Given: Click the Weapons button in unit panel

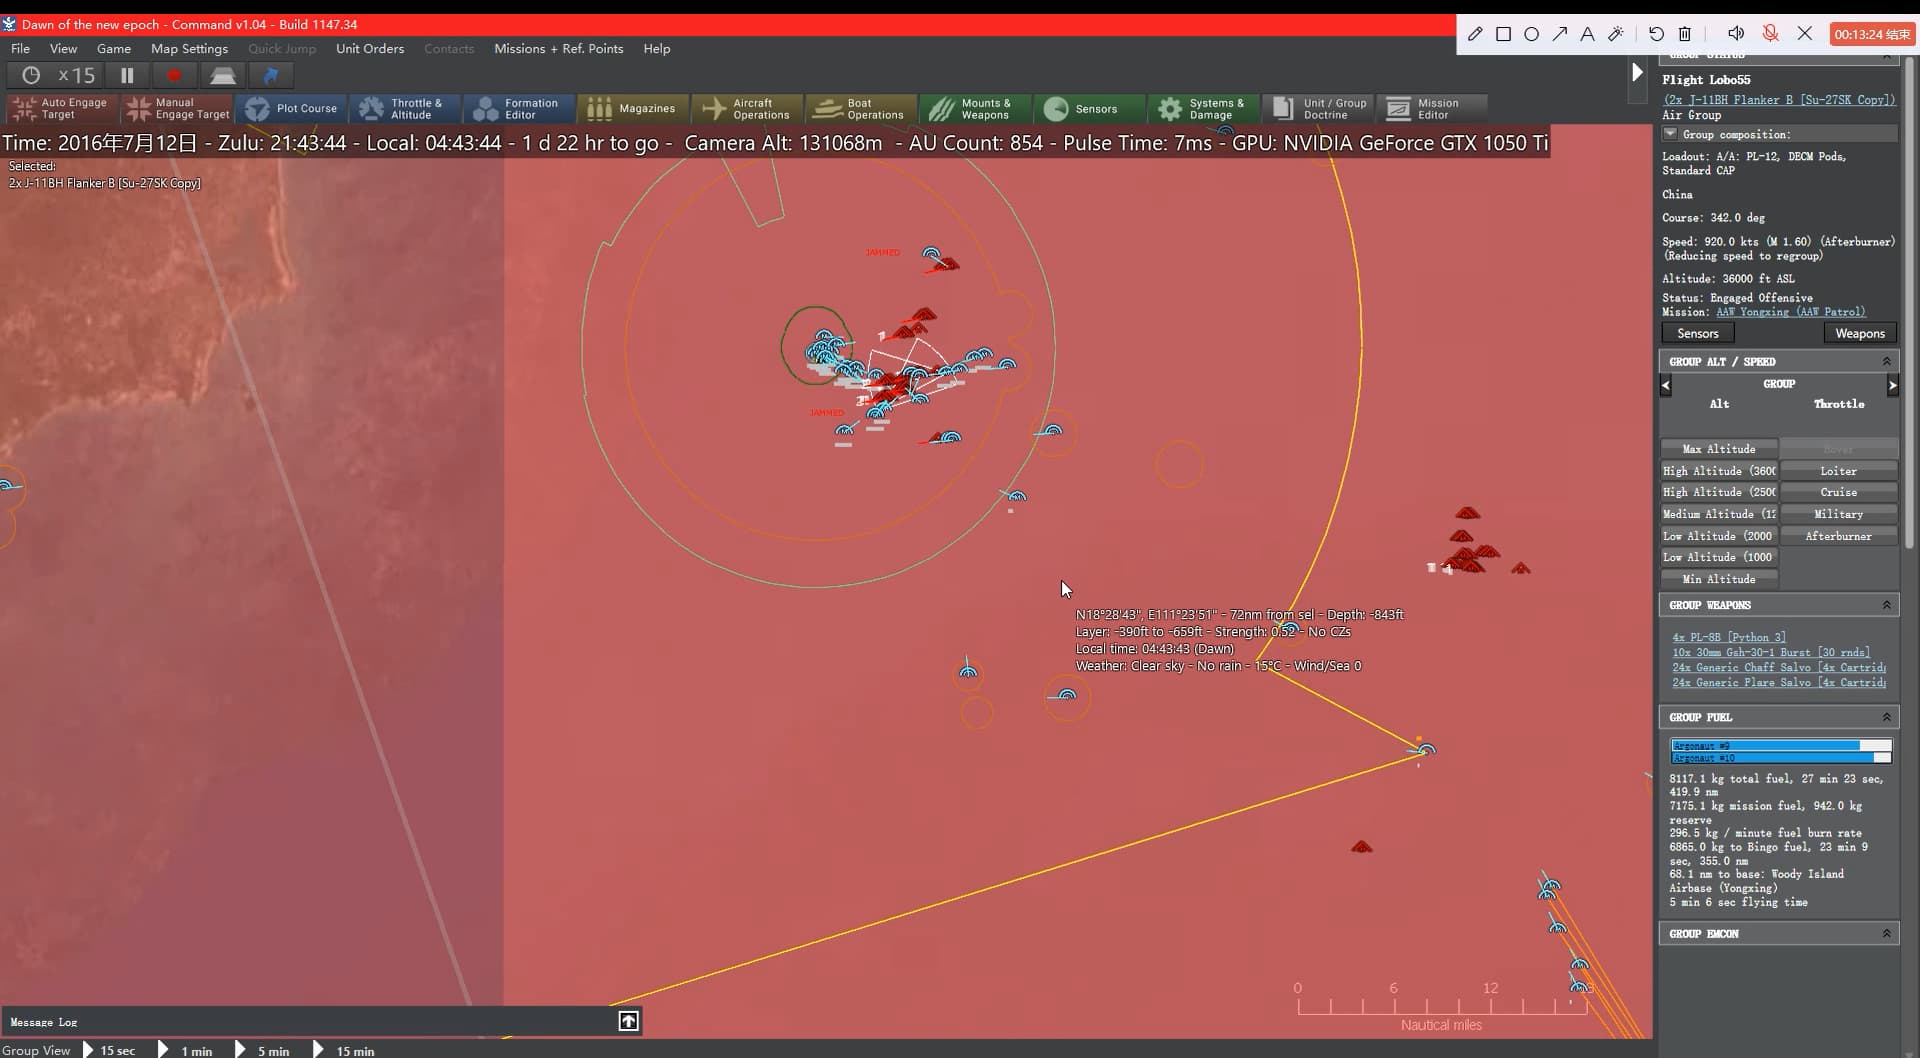Looking at the screenshot, I should coord(1860,333).
